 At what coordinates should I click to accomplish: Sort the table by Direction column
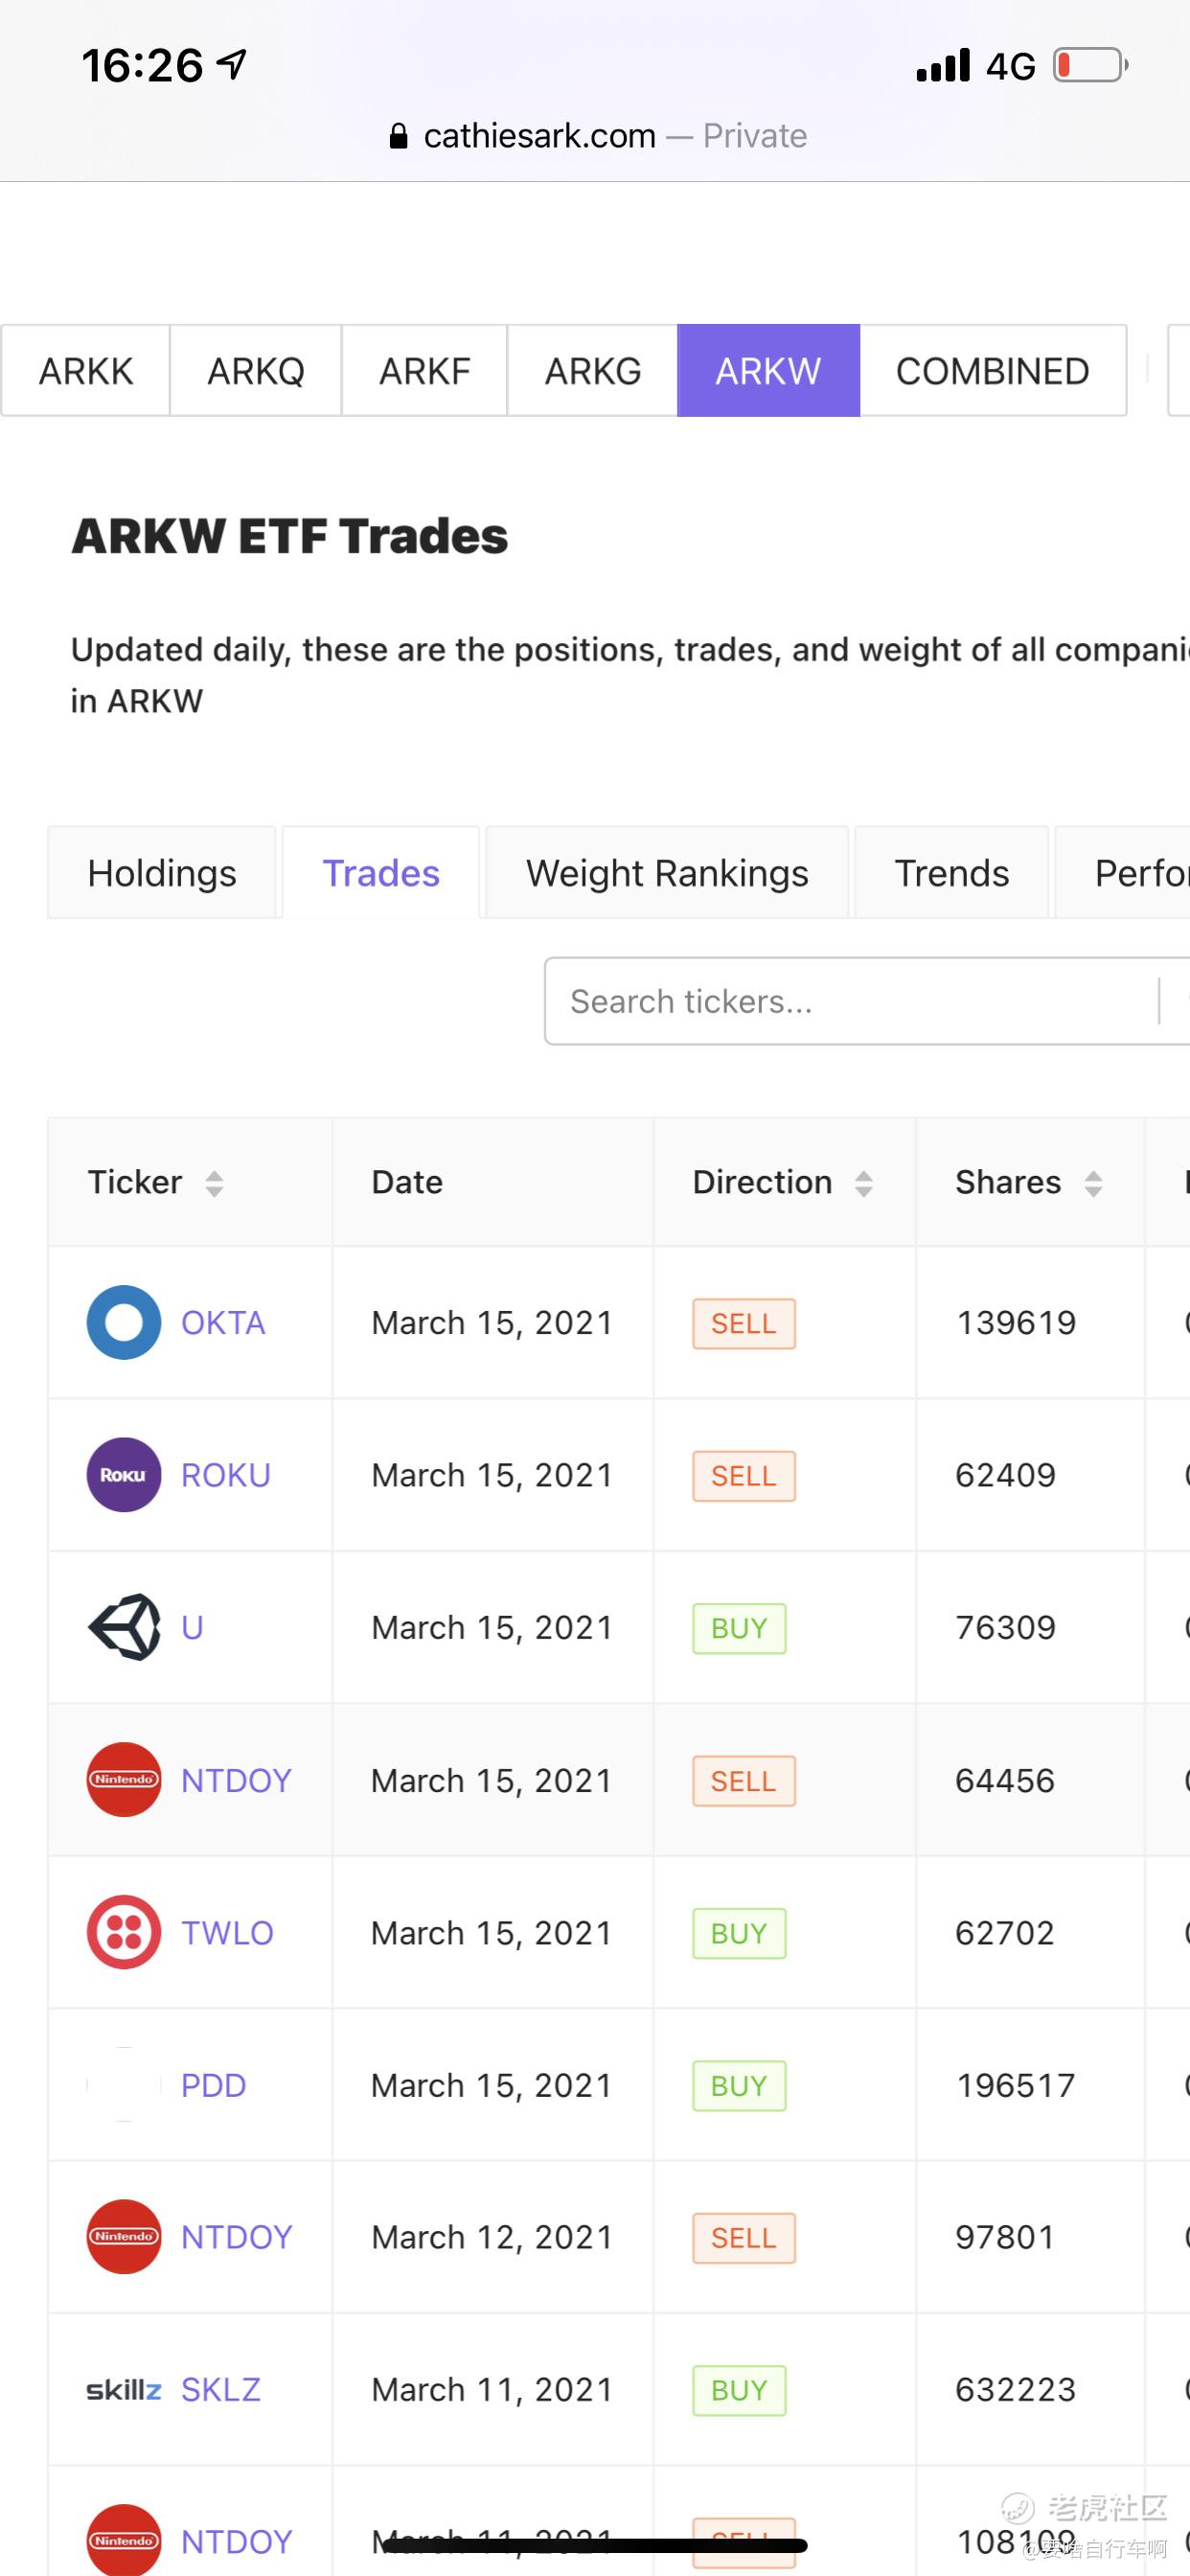click(x=864, y=1184)
